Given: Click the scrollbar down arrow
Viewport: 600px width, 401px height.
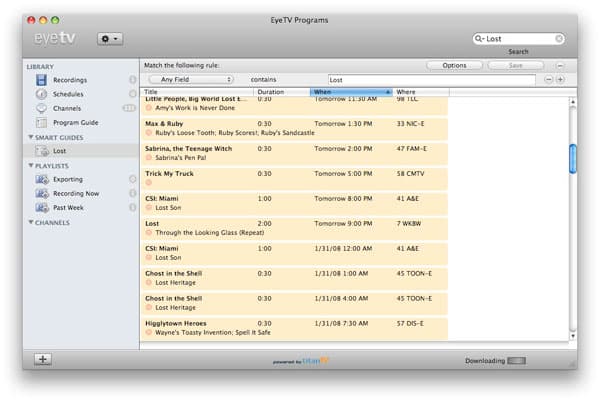Looking at the screenshot, I should pyautogui.click(x=573, y=336).
